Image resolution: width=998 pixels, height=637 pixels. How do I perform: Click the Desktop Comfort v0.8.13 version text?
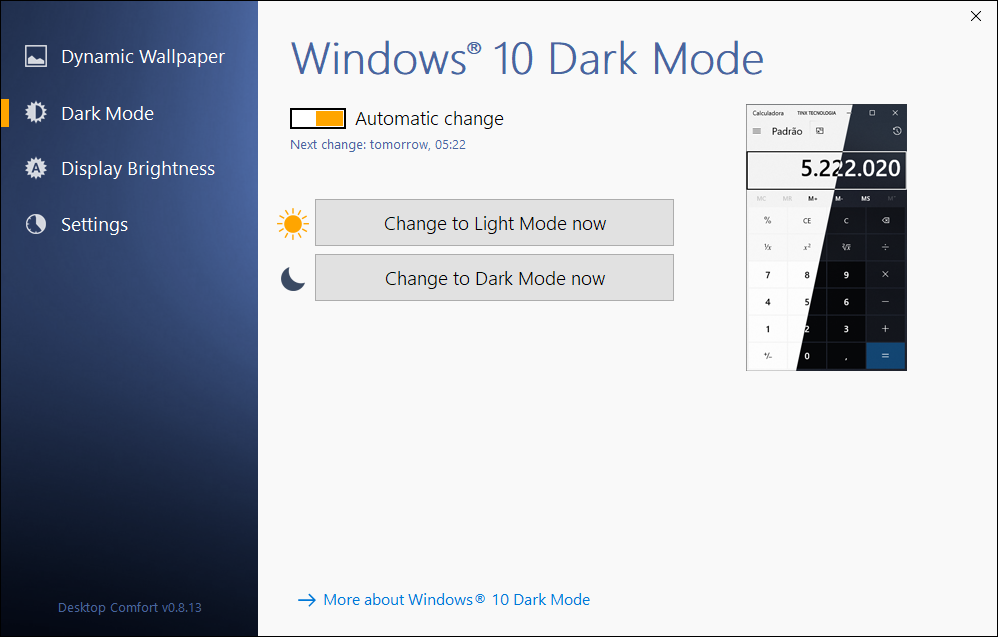[130, 607]
